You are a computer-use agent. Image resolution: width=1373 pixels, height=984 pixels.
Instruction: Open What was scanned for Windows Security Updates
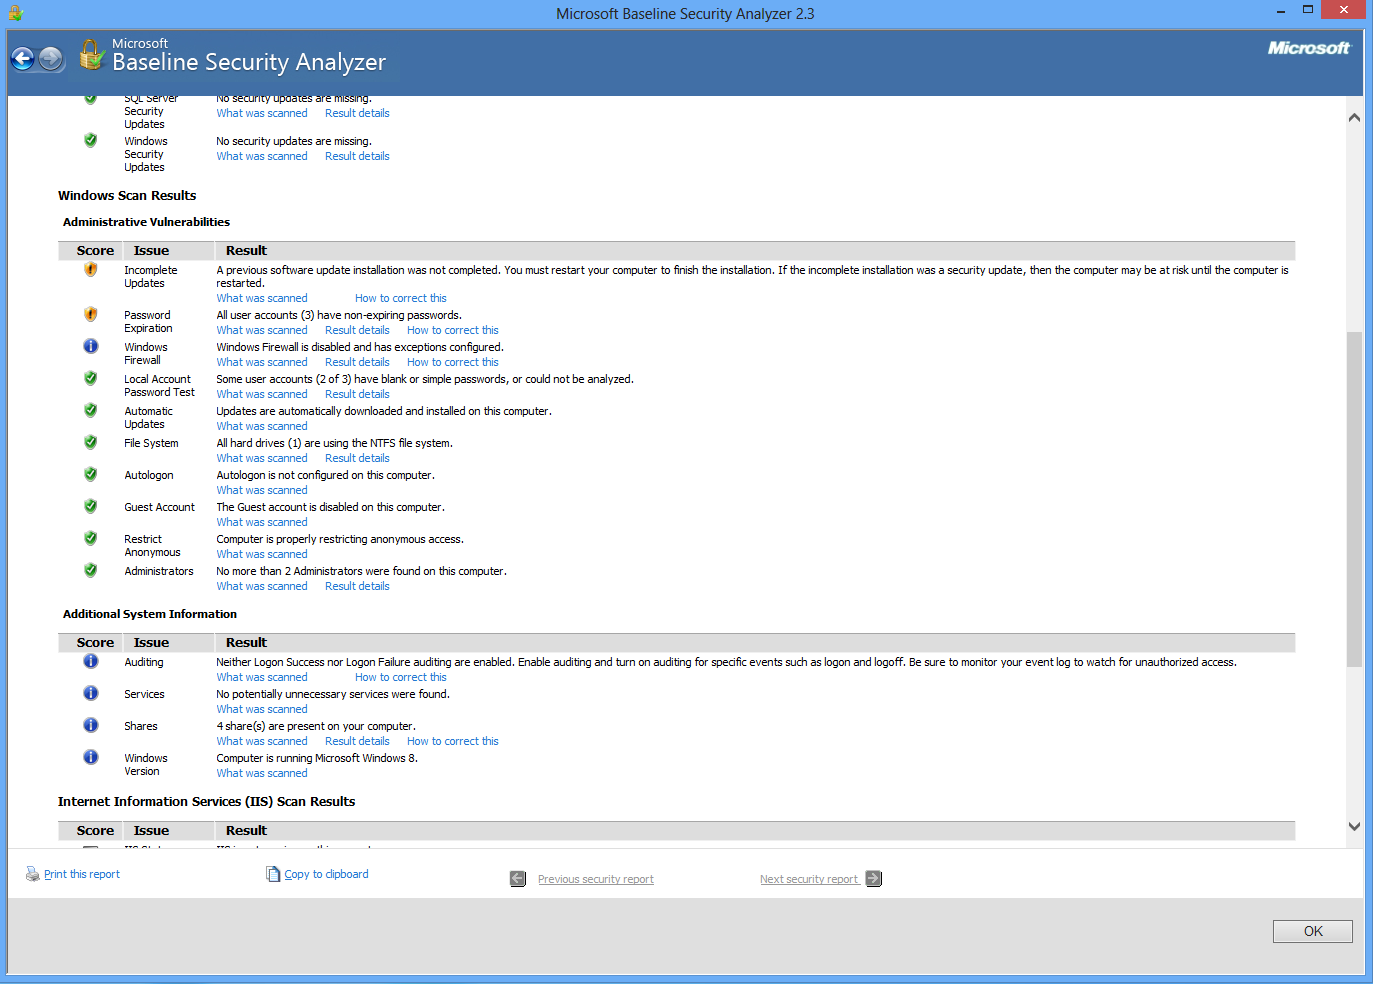(x=262, y=156)
